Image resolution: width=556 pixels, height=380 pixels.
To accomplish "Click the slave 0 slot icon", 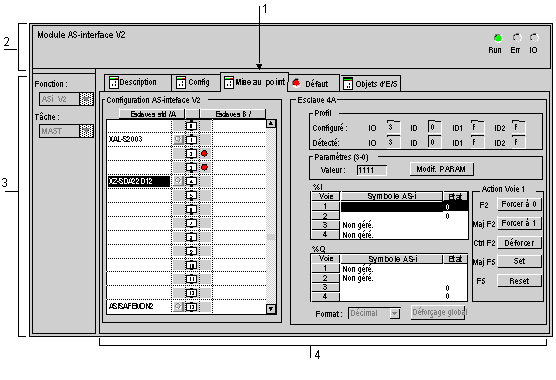I will (191, 125).
